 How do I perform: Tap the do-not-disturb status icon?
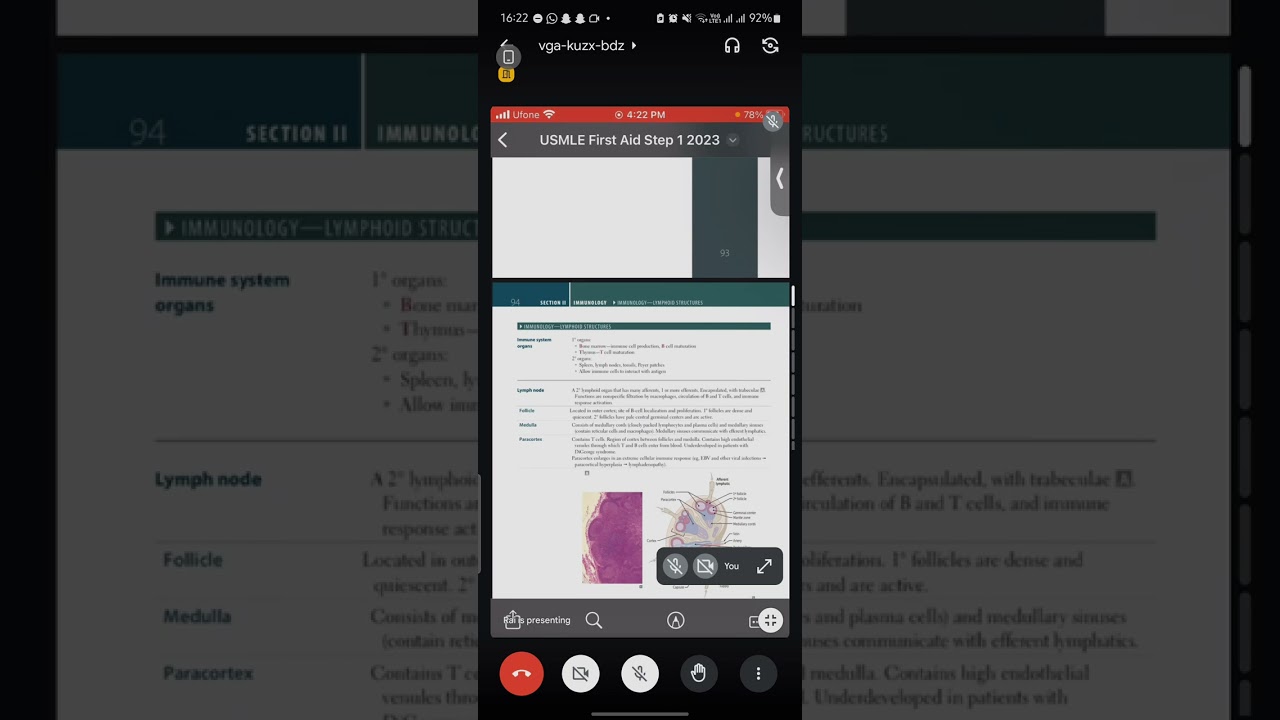[538, 19]
